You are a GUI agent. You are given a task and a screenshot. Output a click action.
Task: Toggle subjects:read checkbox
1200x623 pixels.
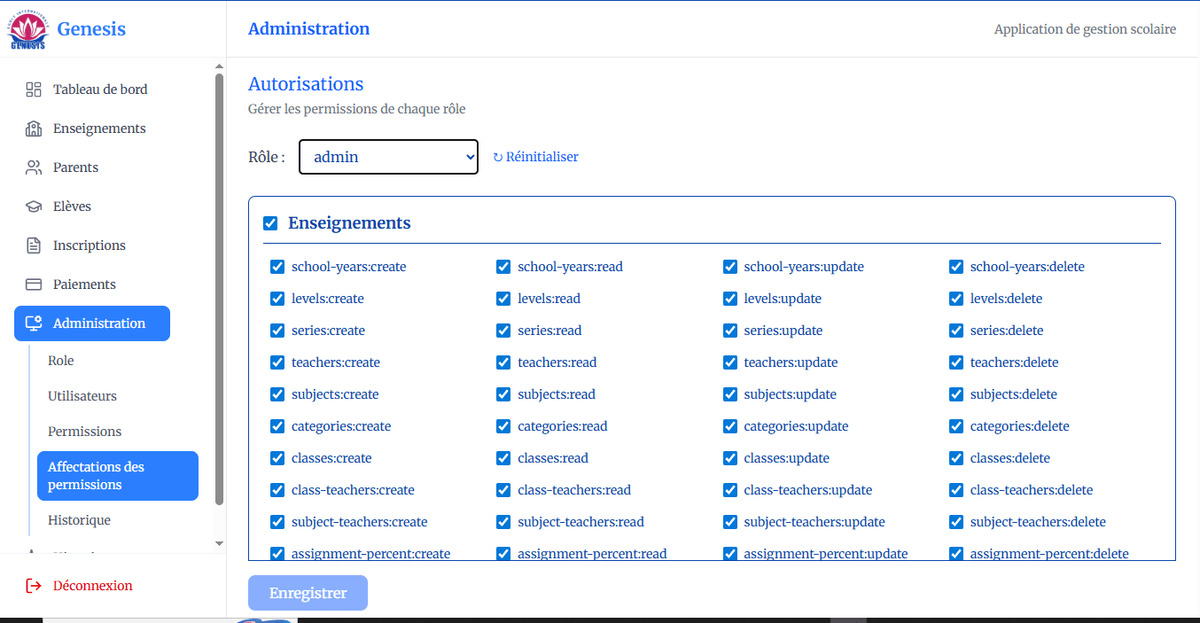pos(503,394)
